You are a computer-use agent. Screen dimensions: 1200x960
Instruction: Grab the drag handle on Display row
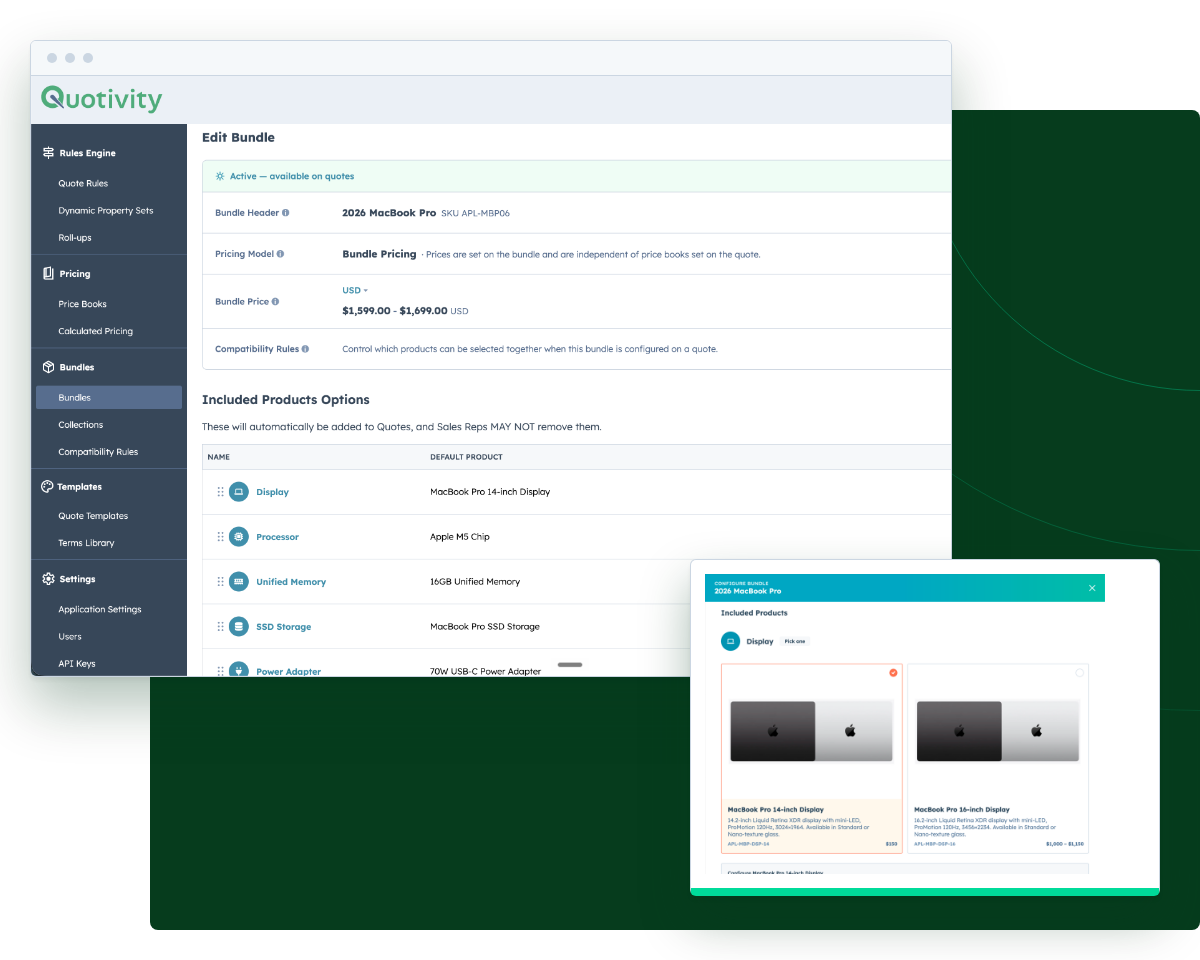tap(220, 492)
